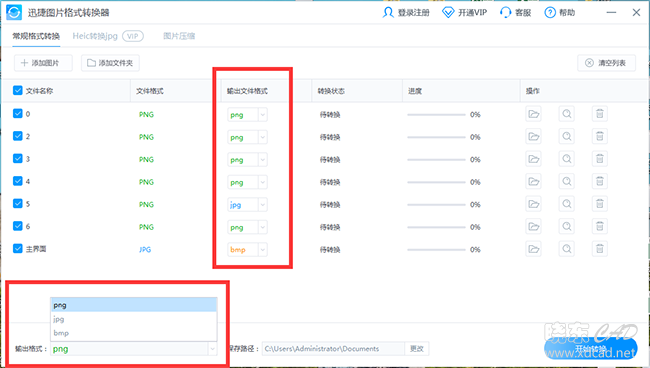This screenshot has width=650, height=368.
Task: Open 登录注册 login link
Action: 405,12
